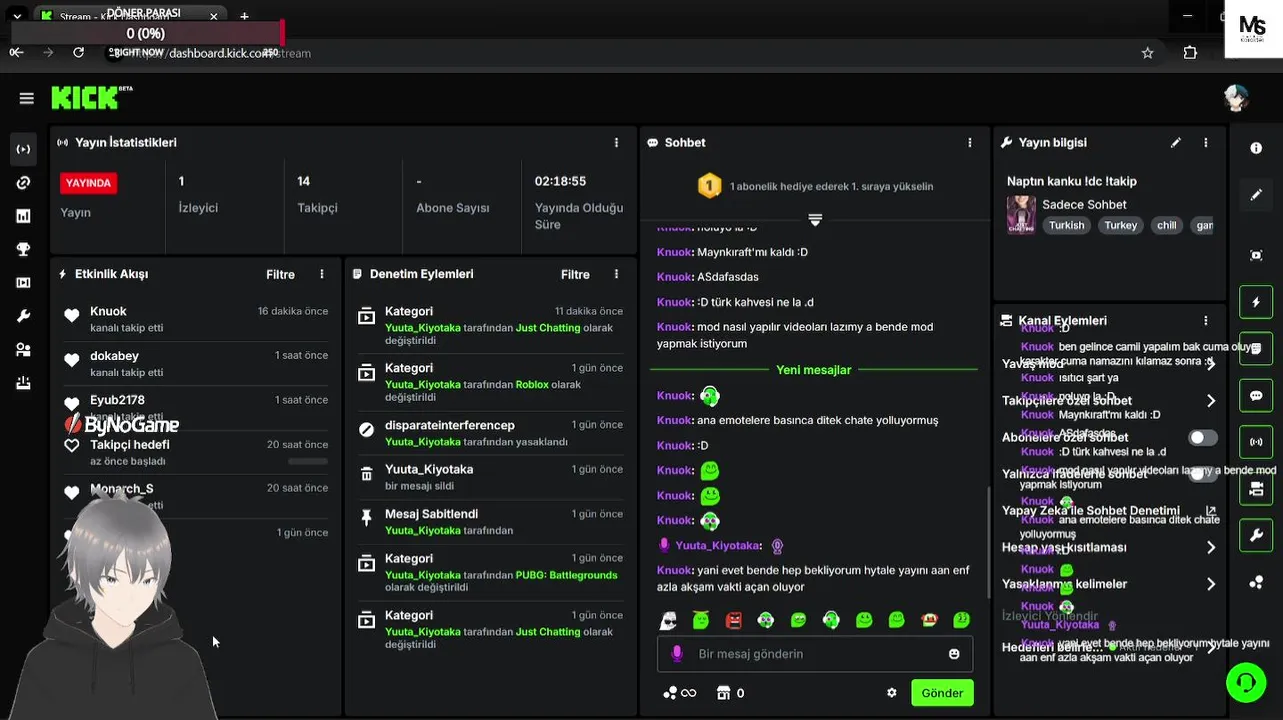Open the video library icon in left sidebar
Screen dimensions: 1283x720
tap(23, 283)
